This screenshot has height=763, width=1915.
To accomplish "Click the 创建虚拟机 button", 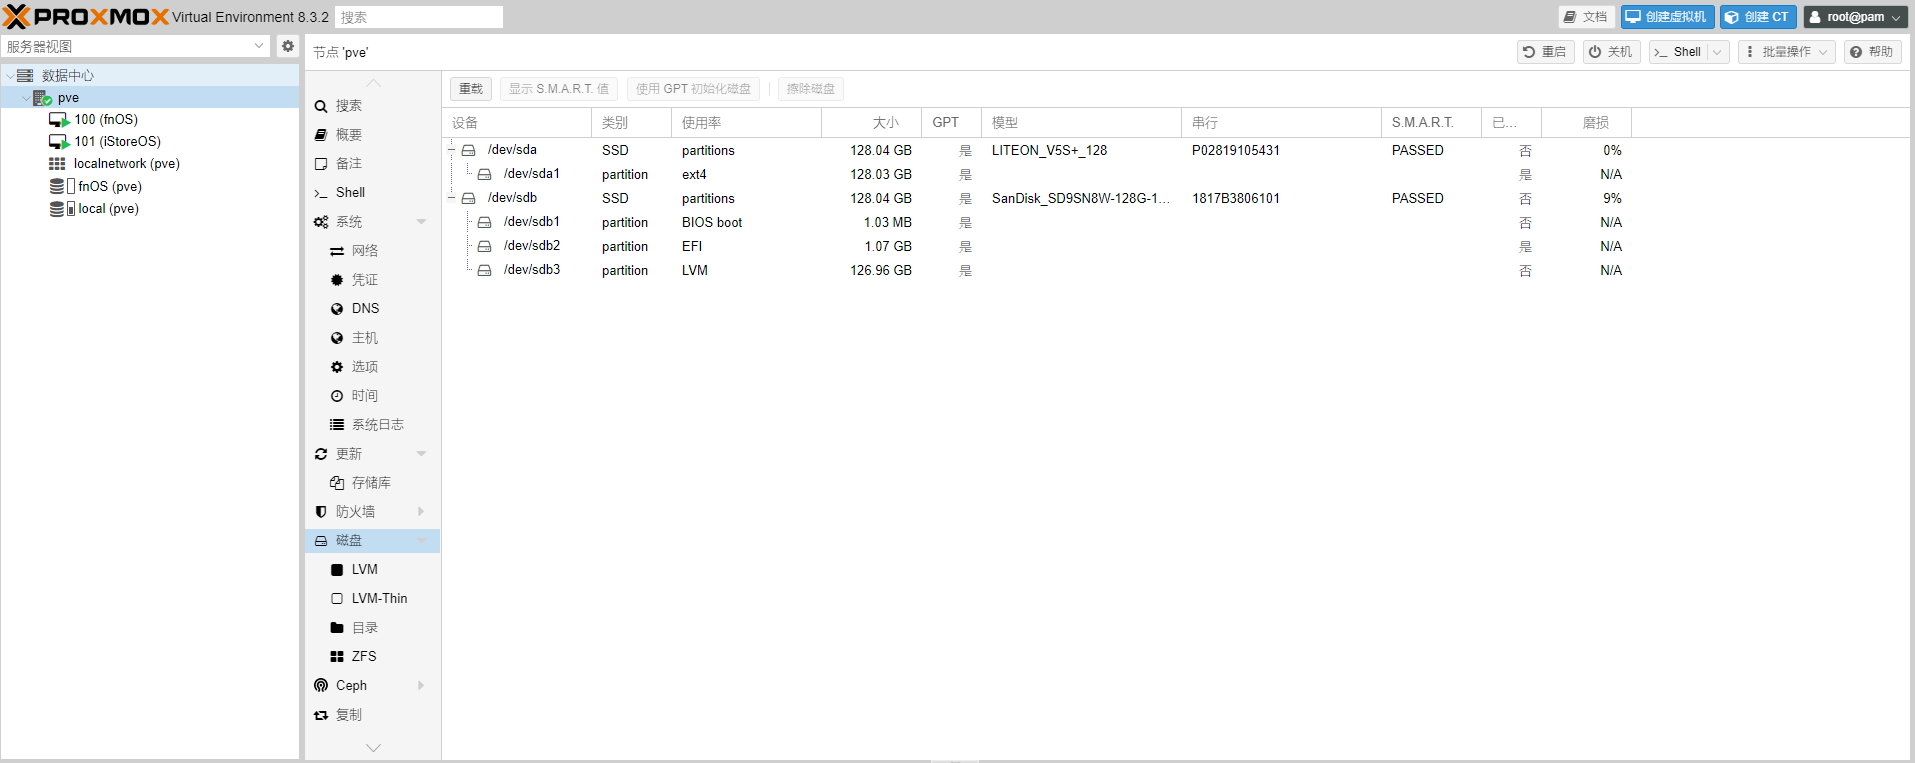I will (x=1667, y=17).
